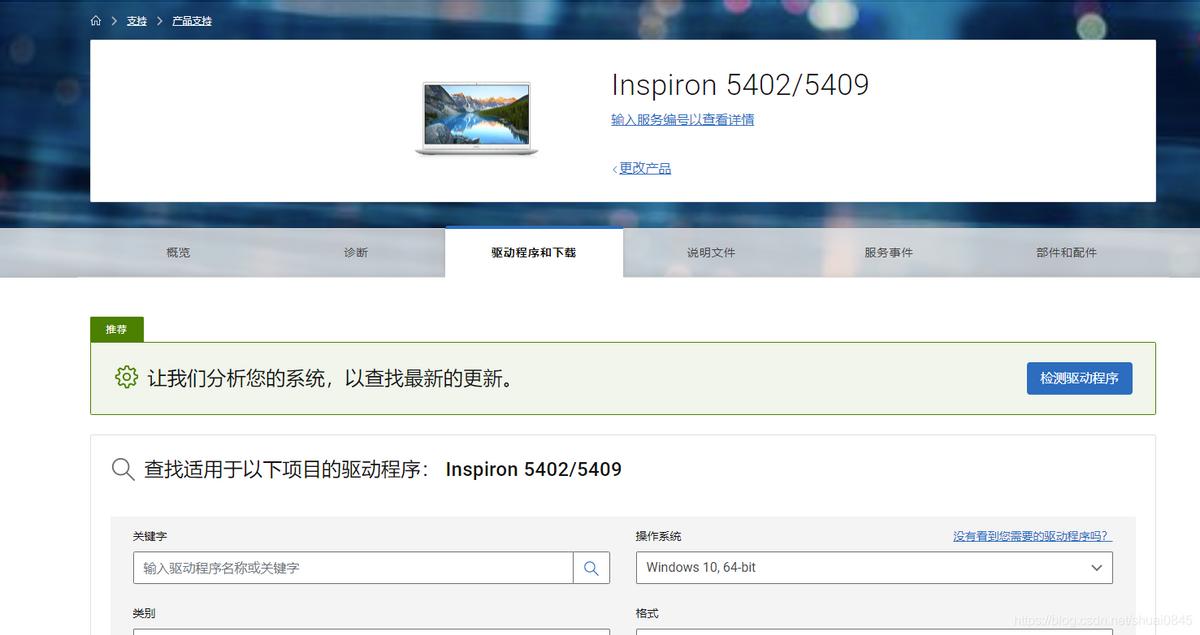Click the home icon in the breadcrumb

tap(96, 20)
